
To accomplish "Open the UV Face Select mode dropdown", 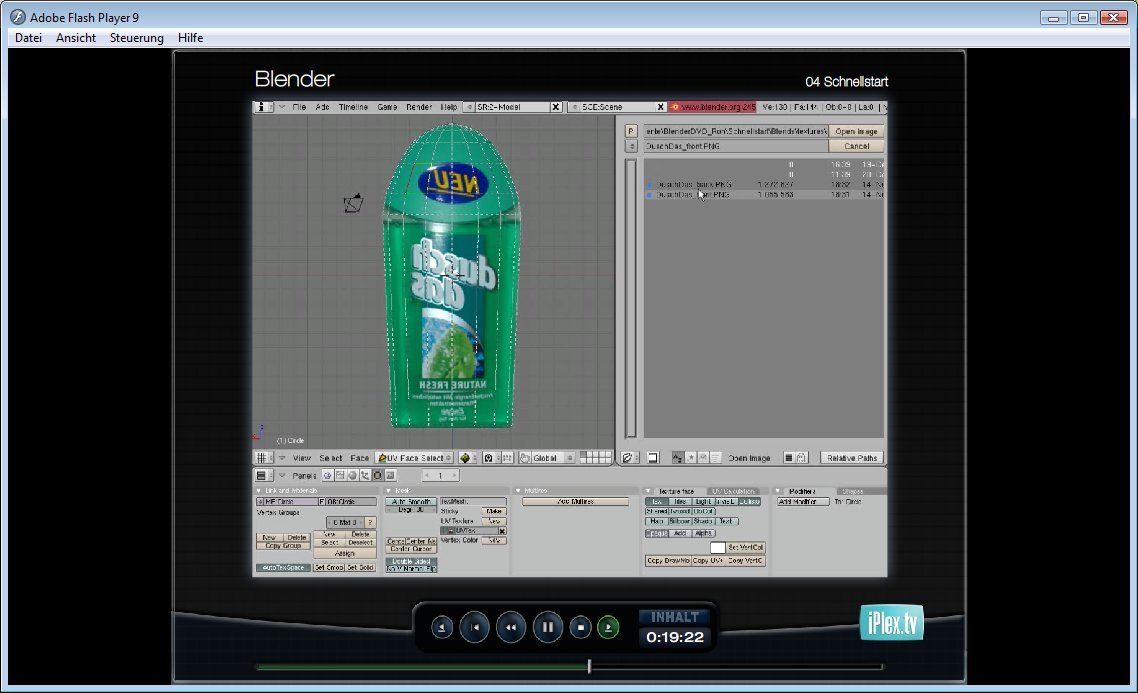I will (x=414, y=458).
